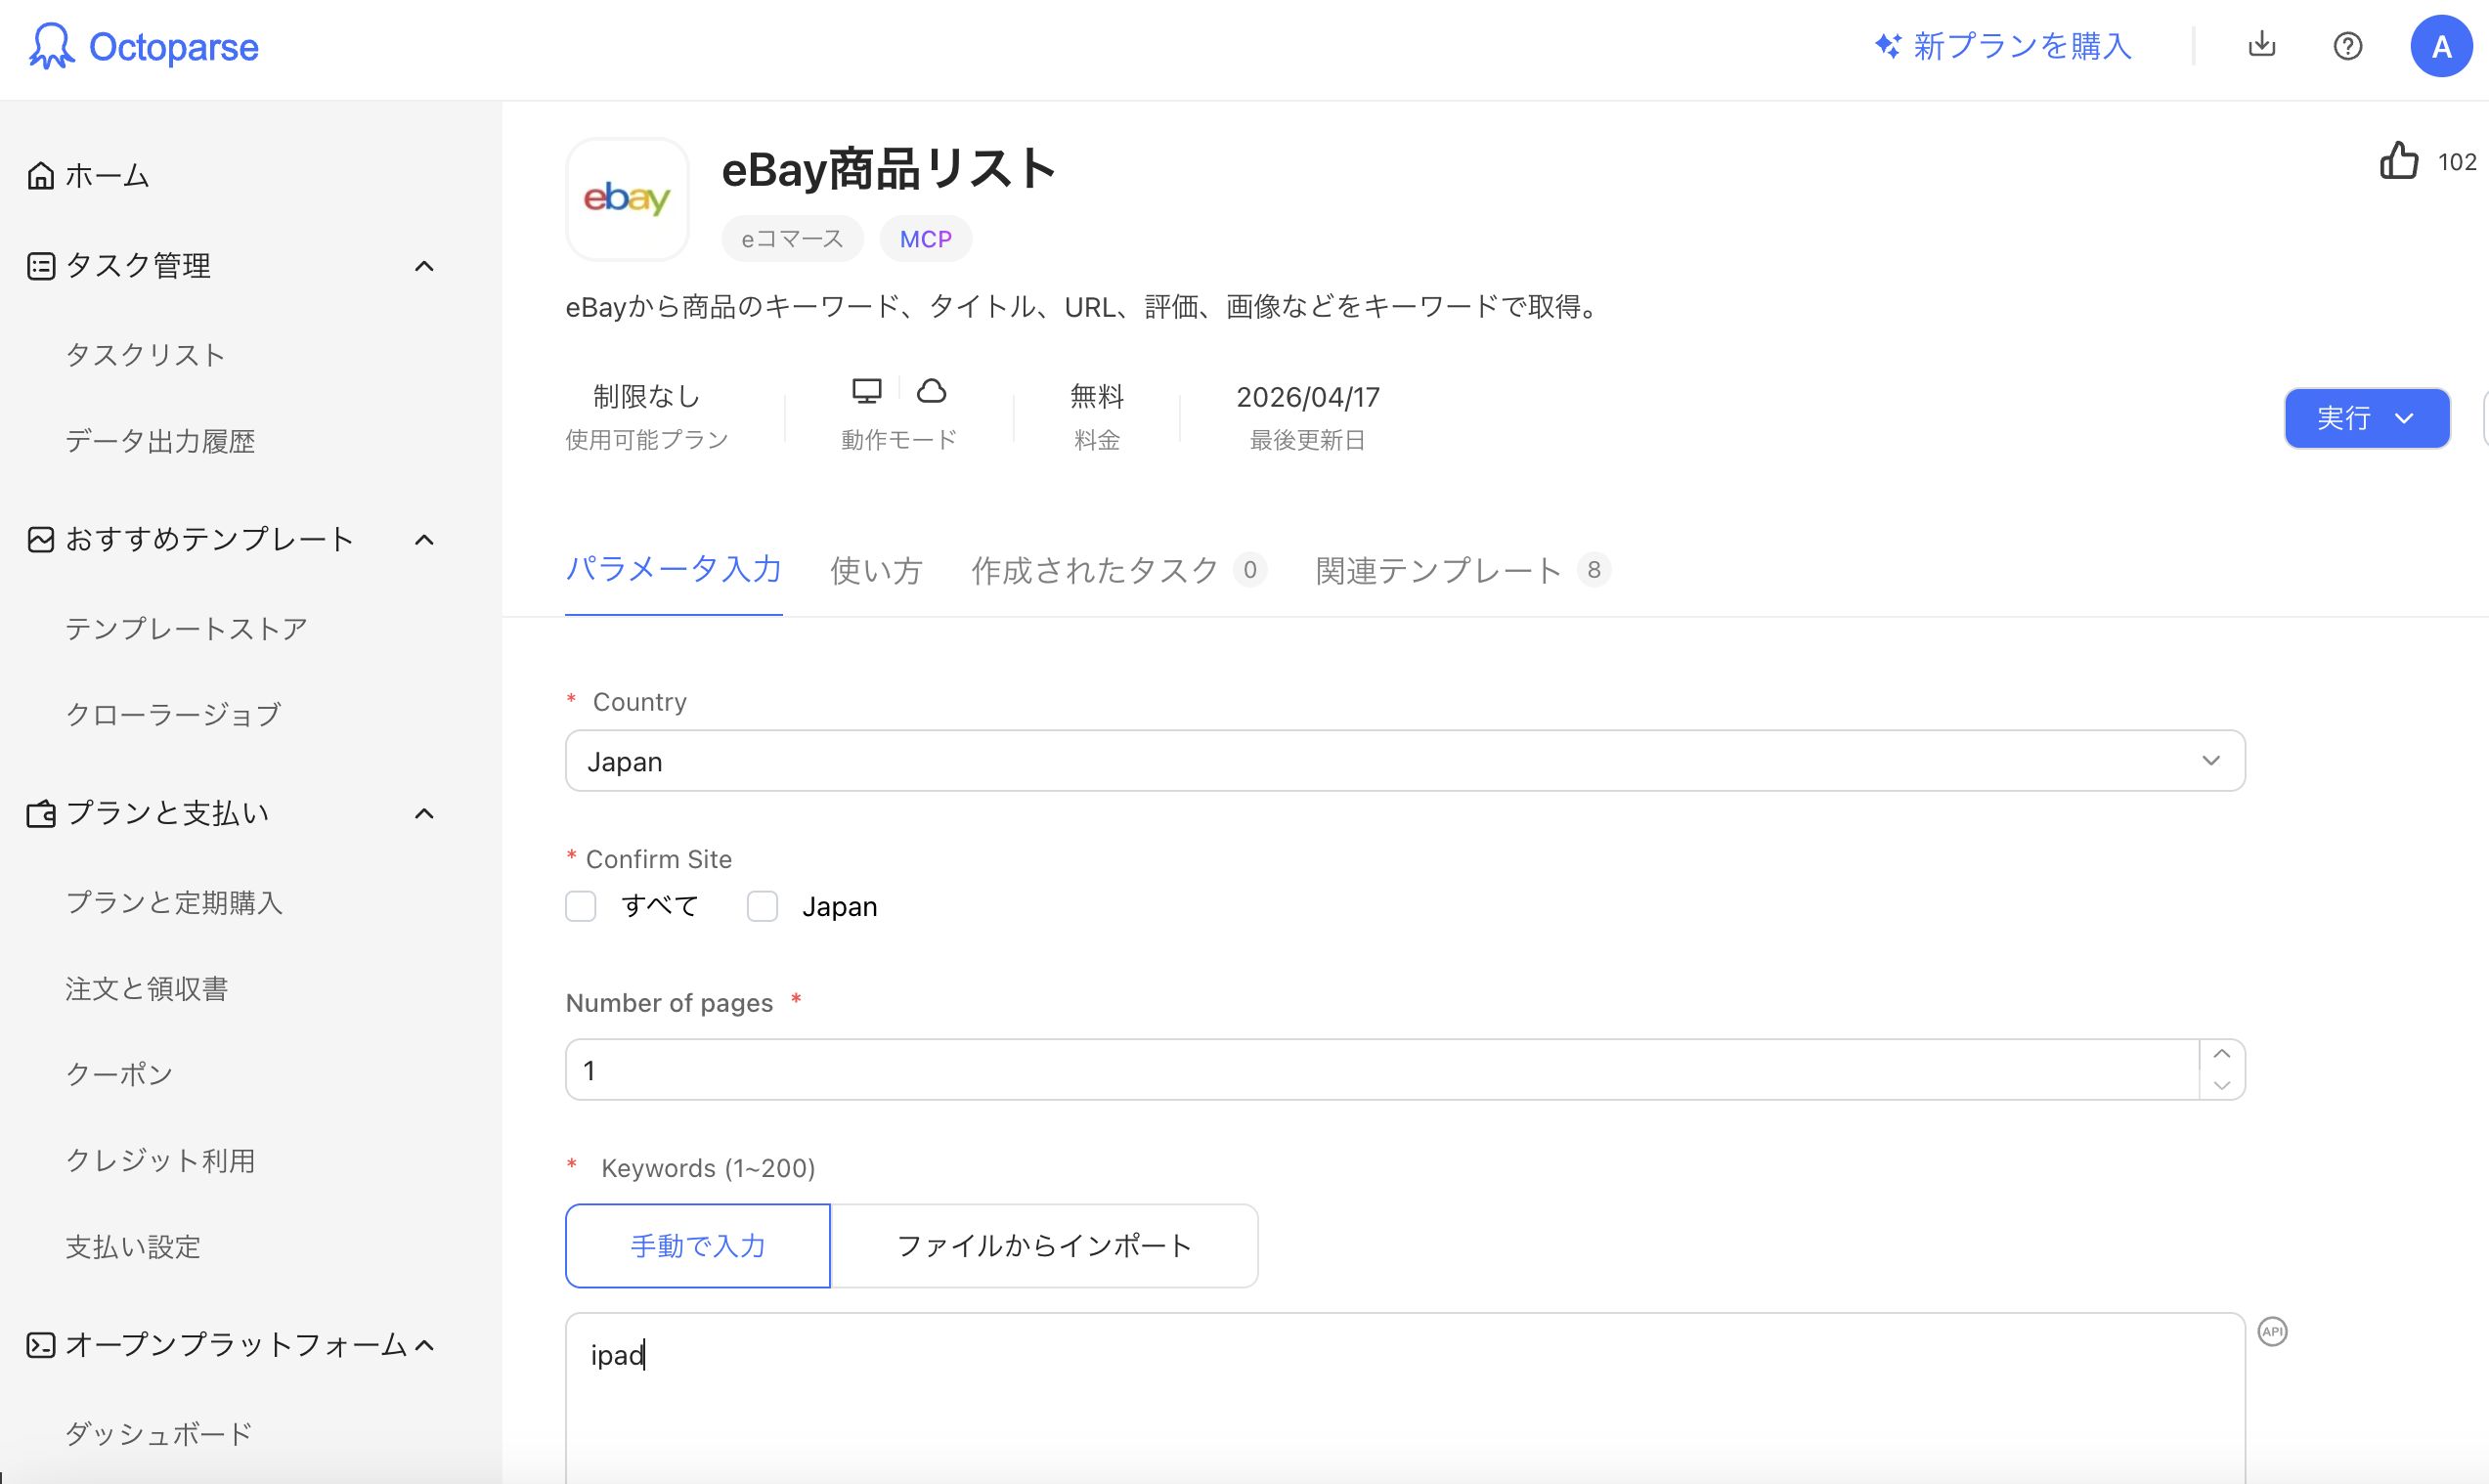
Task: Open プランと定期購入 in sidebar
Action: [x=174, y=903]
